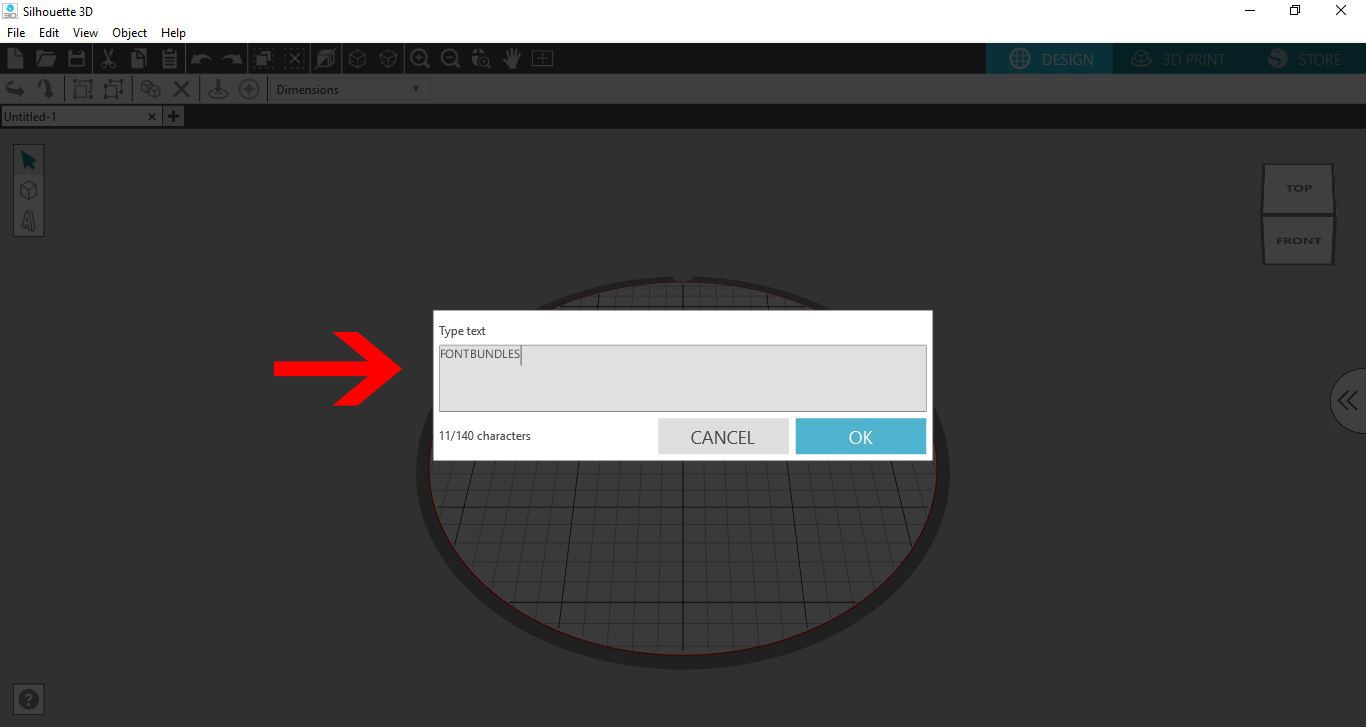Select the 3D cube shape tool
The width and height of the screenshot is (1366, 727).
coord(28,190)
